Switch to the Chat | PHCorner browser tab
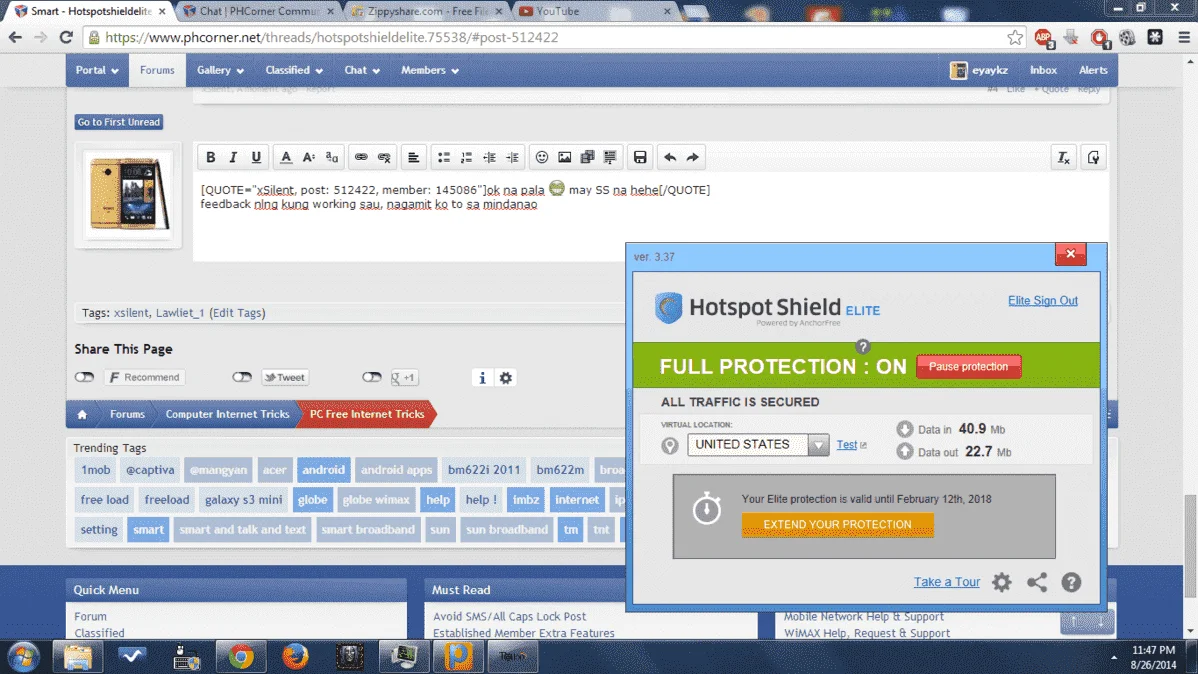The height and width of the screenshot is (674, 1198). tap(258, 11)
